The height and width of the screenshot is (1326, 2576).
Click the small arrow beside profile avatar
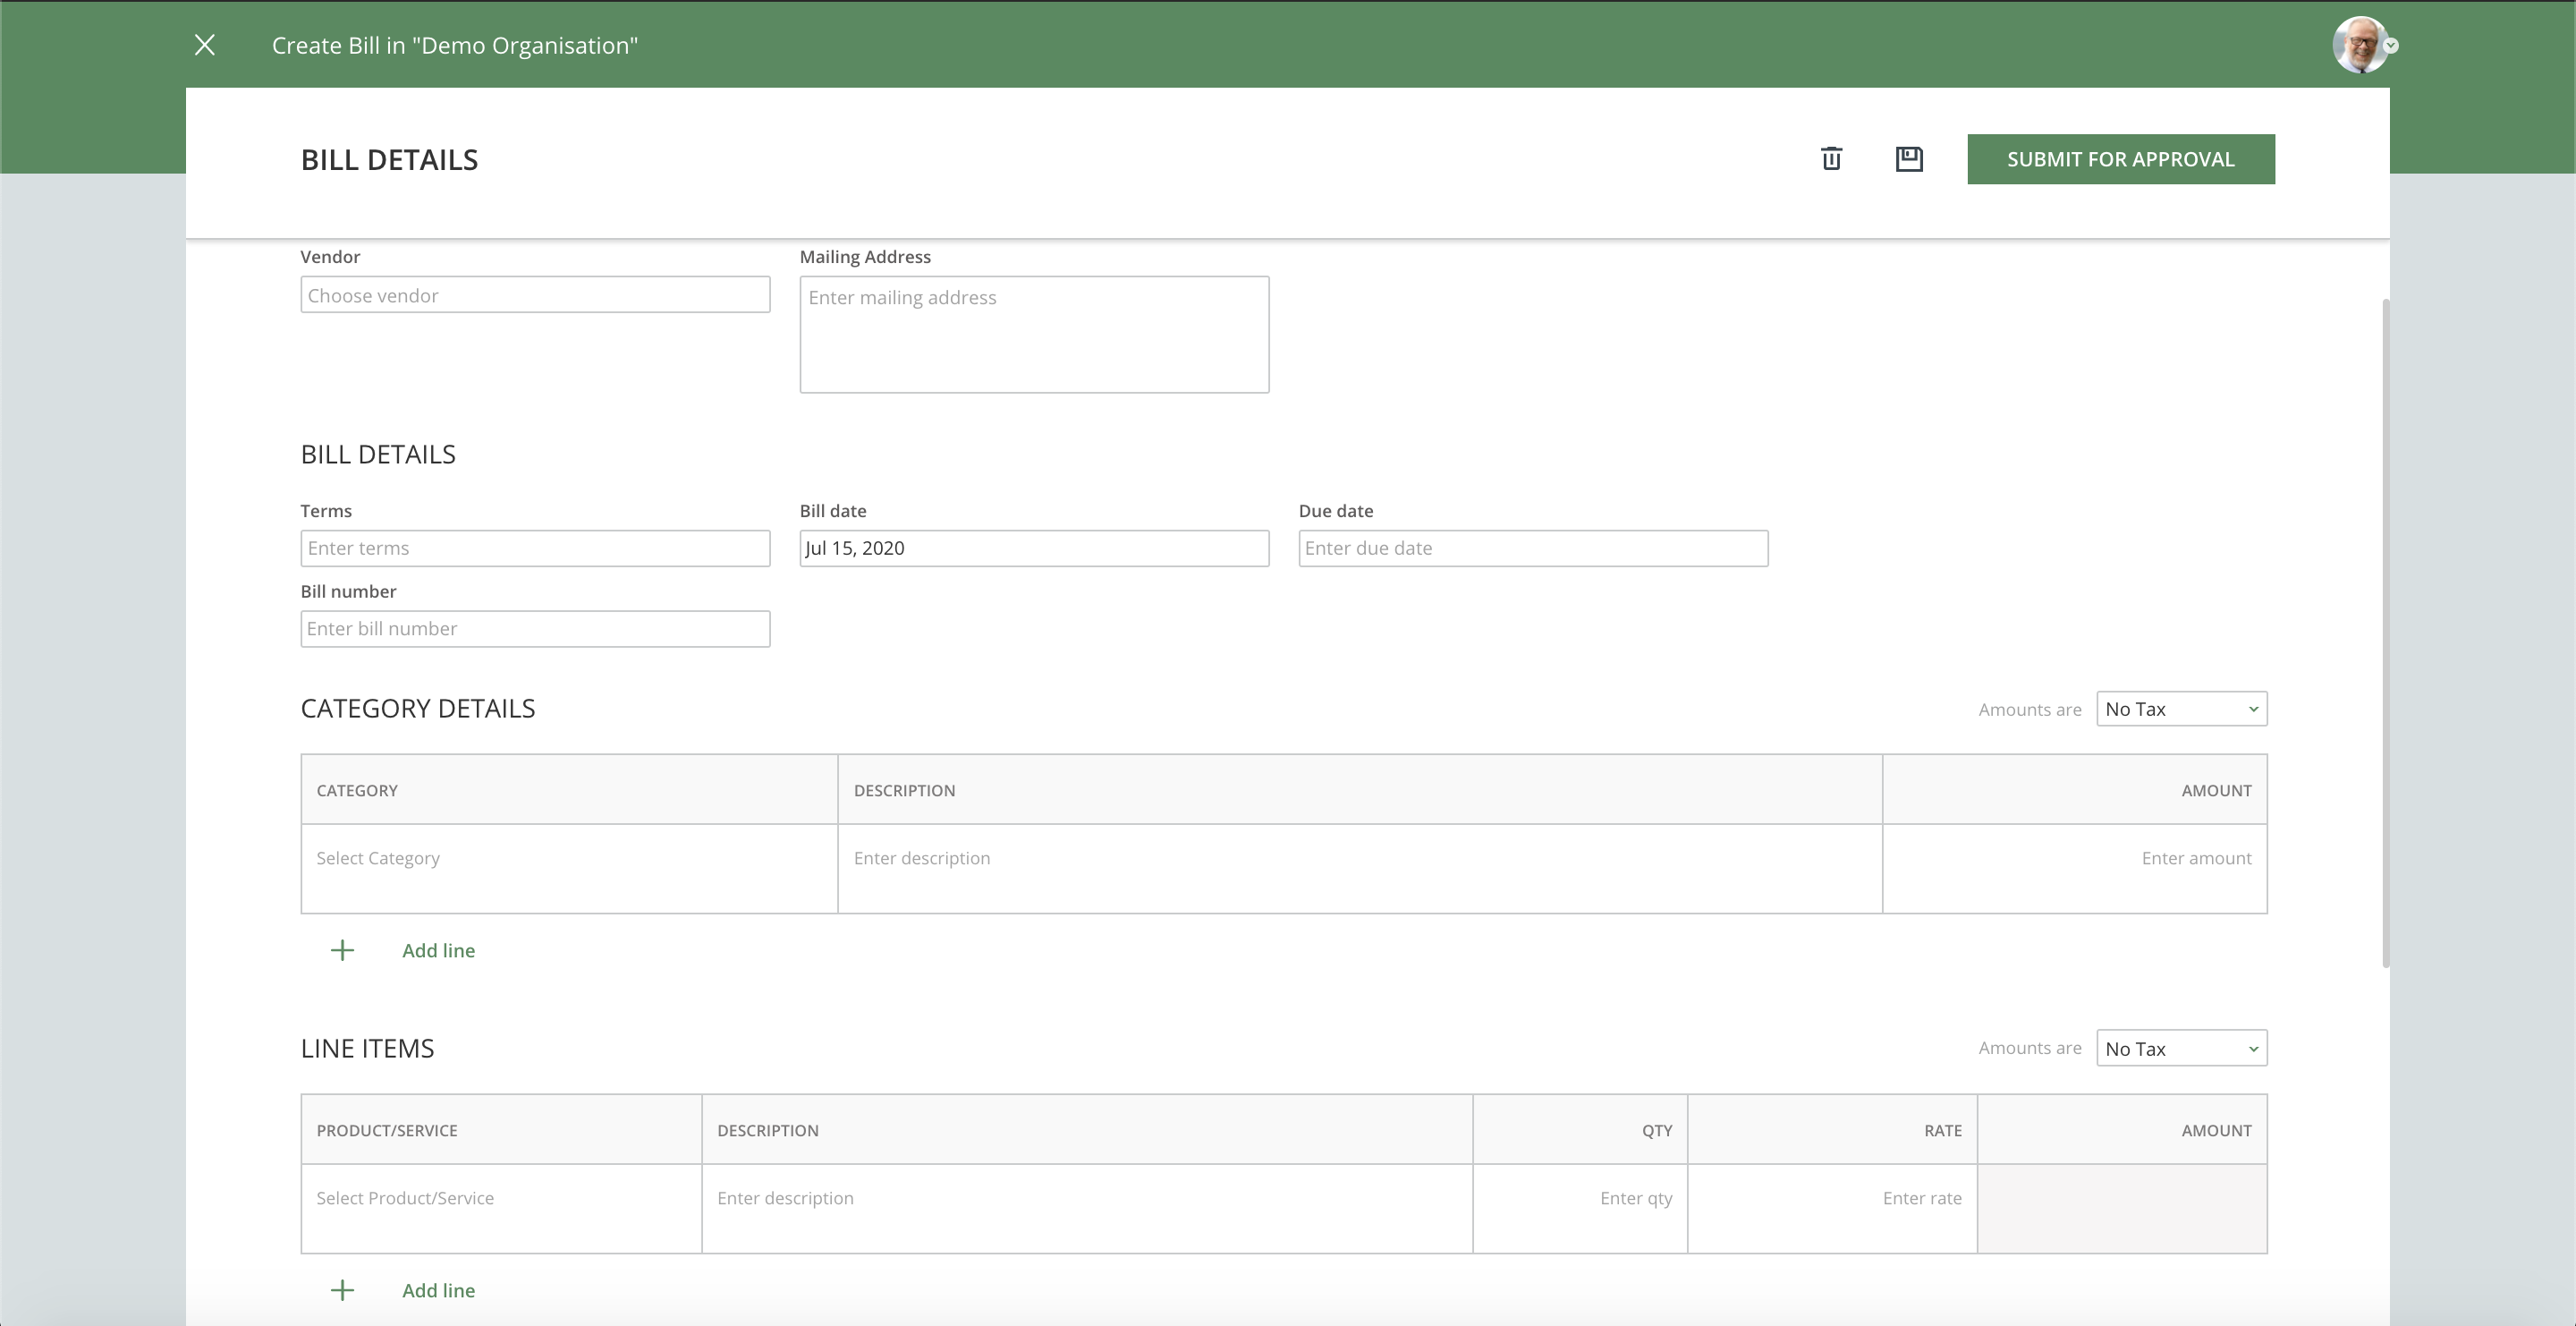(2391, 46)
